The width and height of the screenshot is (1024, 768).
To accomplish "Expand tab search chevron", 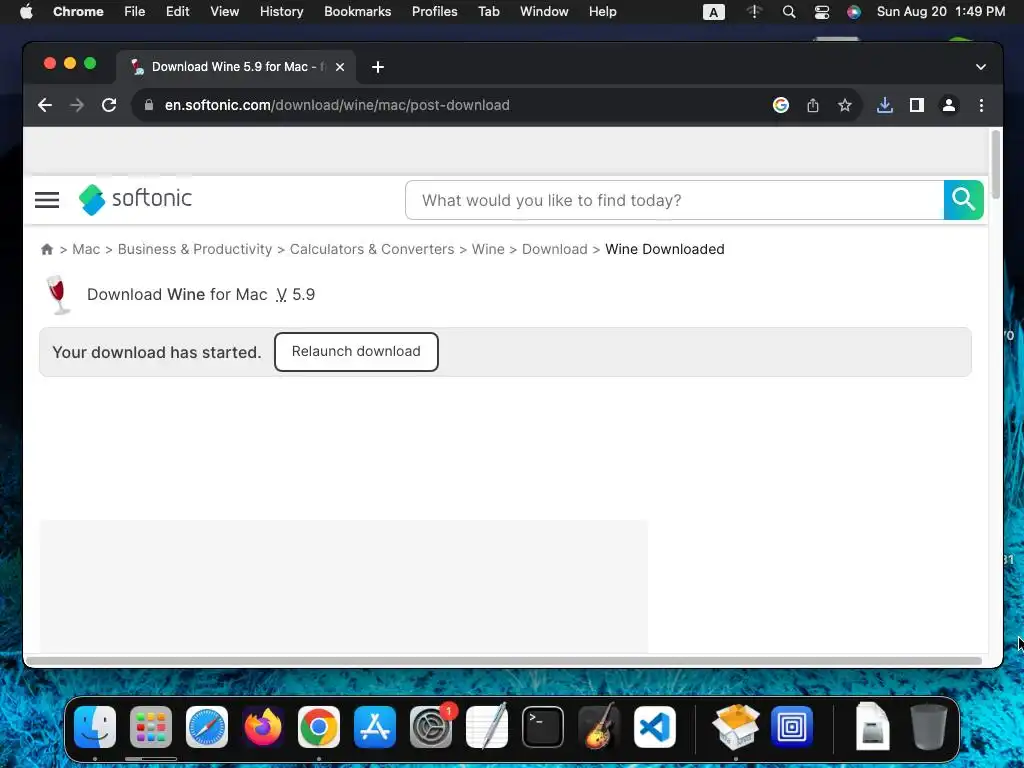I will pyautogui.click(x=980, y=67).
